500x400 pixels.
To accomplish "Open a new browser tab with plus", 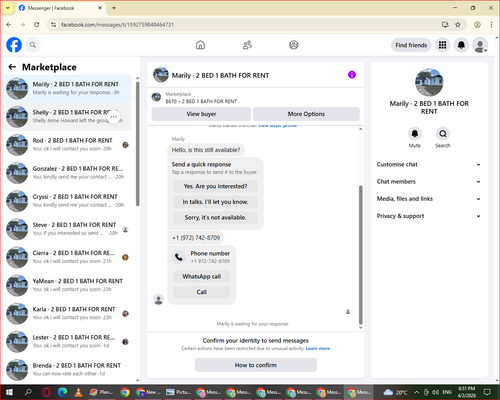I will coord(114,8).
